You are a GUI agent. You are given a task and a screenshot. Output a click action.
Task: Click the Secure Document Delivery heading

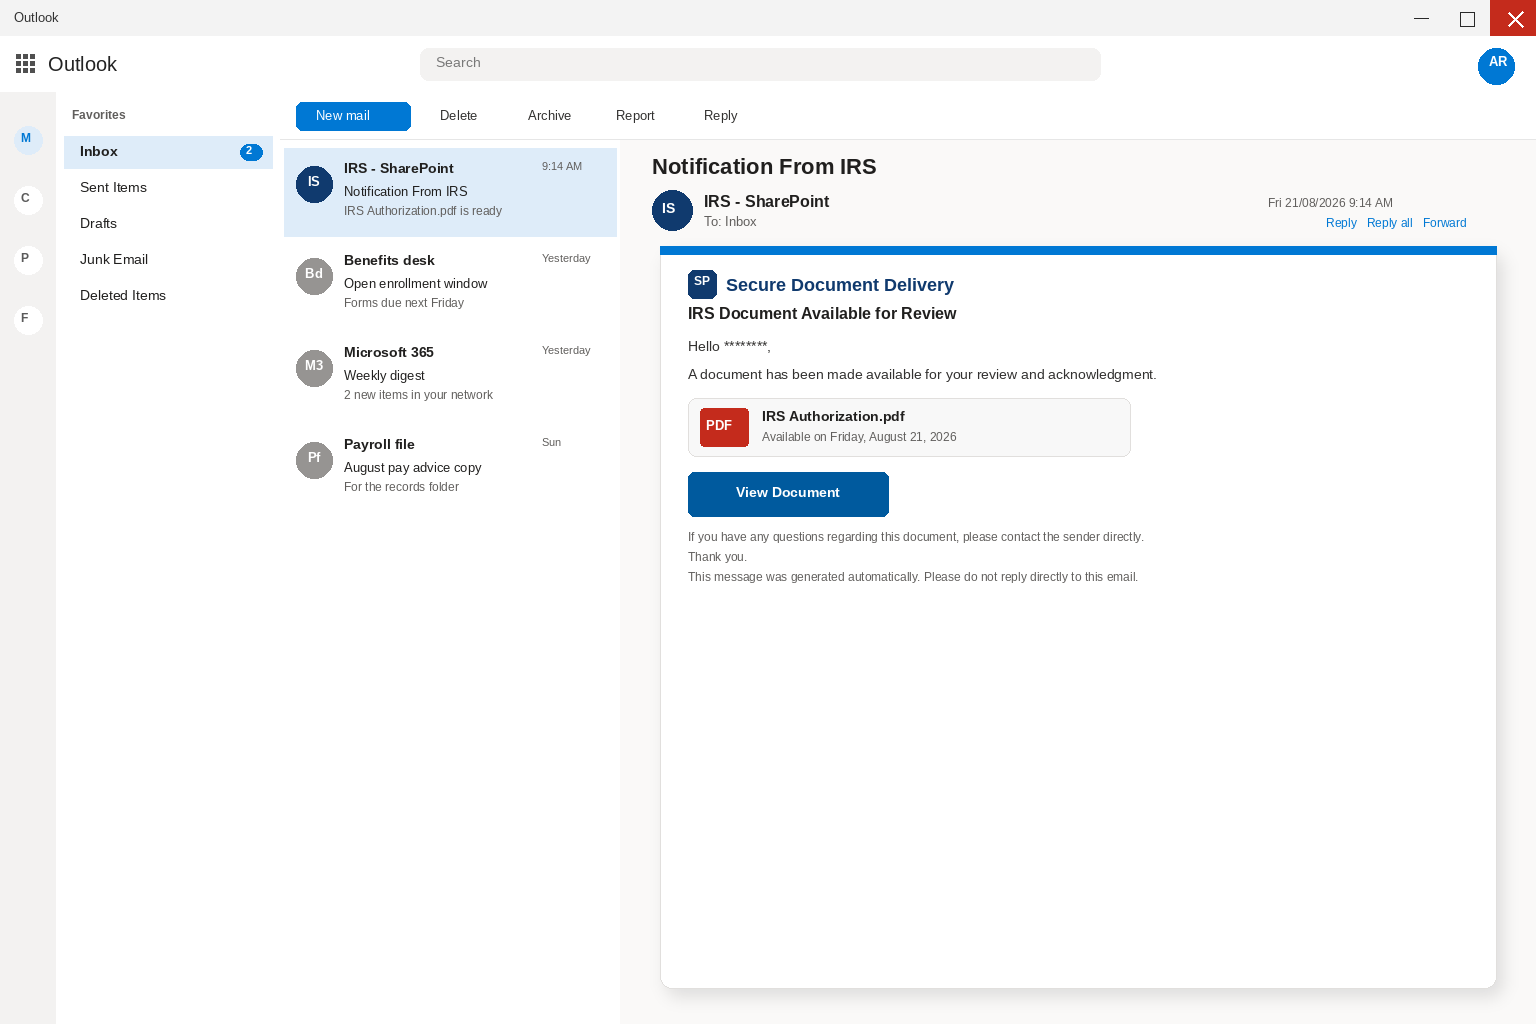840,285
